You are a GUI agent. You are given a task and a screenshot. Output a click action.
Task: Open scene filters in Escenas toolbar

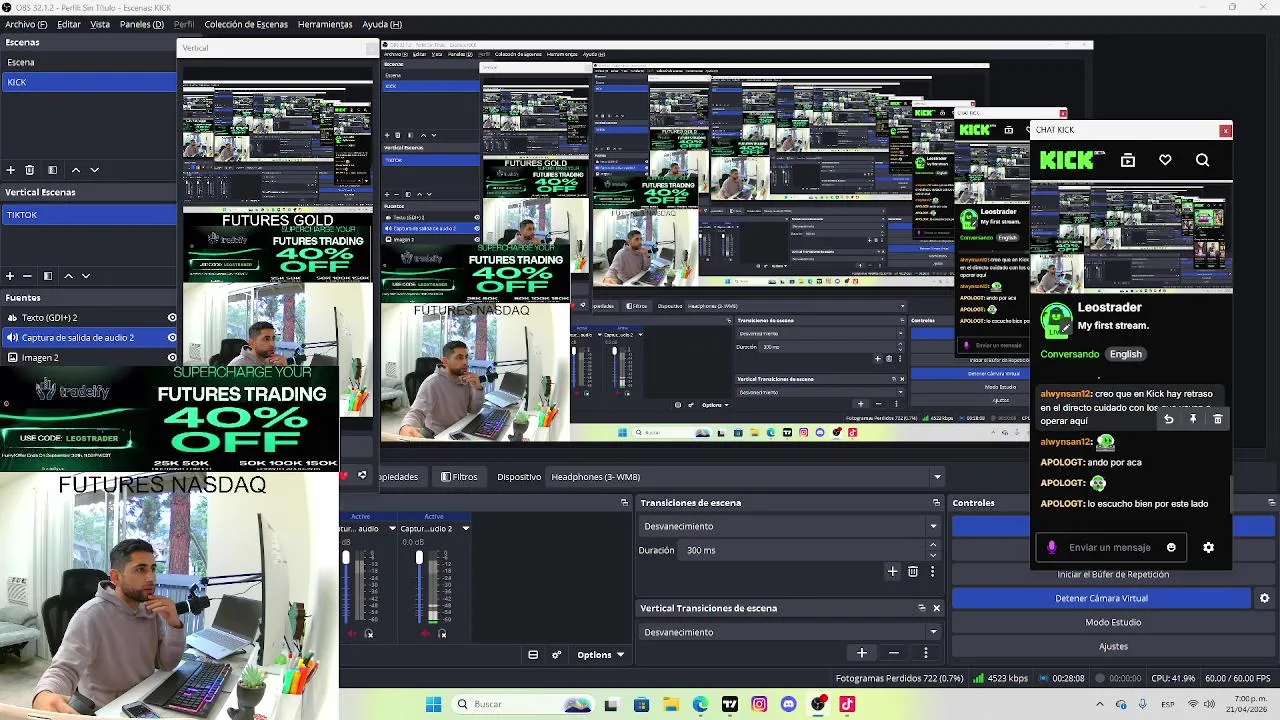[52, 170]
